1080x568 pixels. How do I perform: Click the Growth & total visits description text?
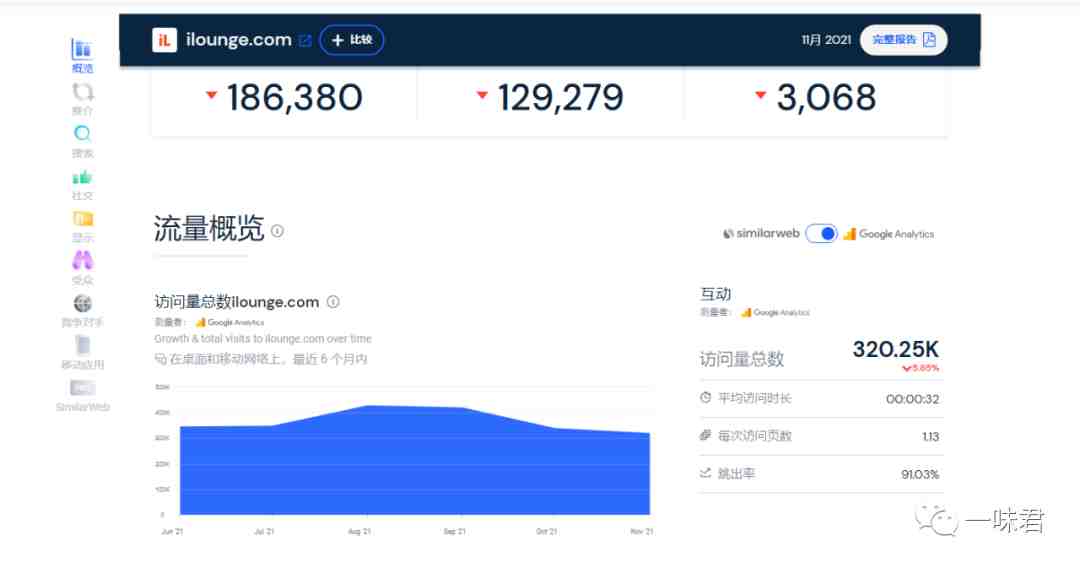262,339
